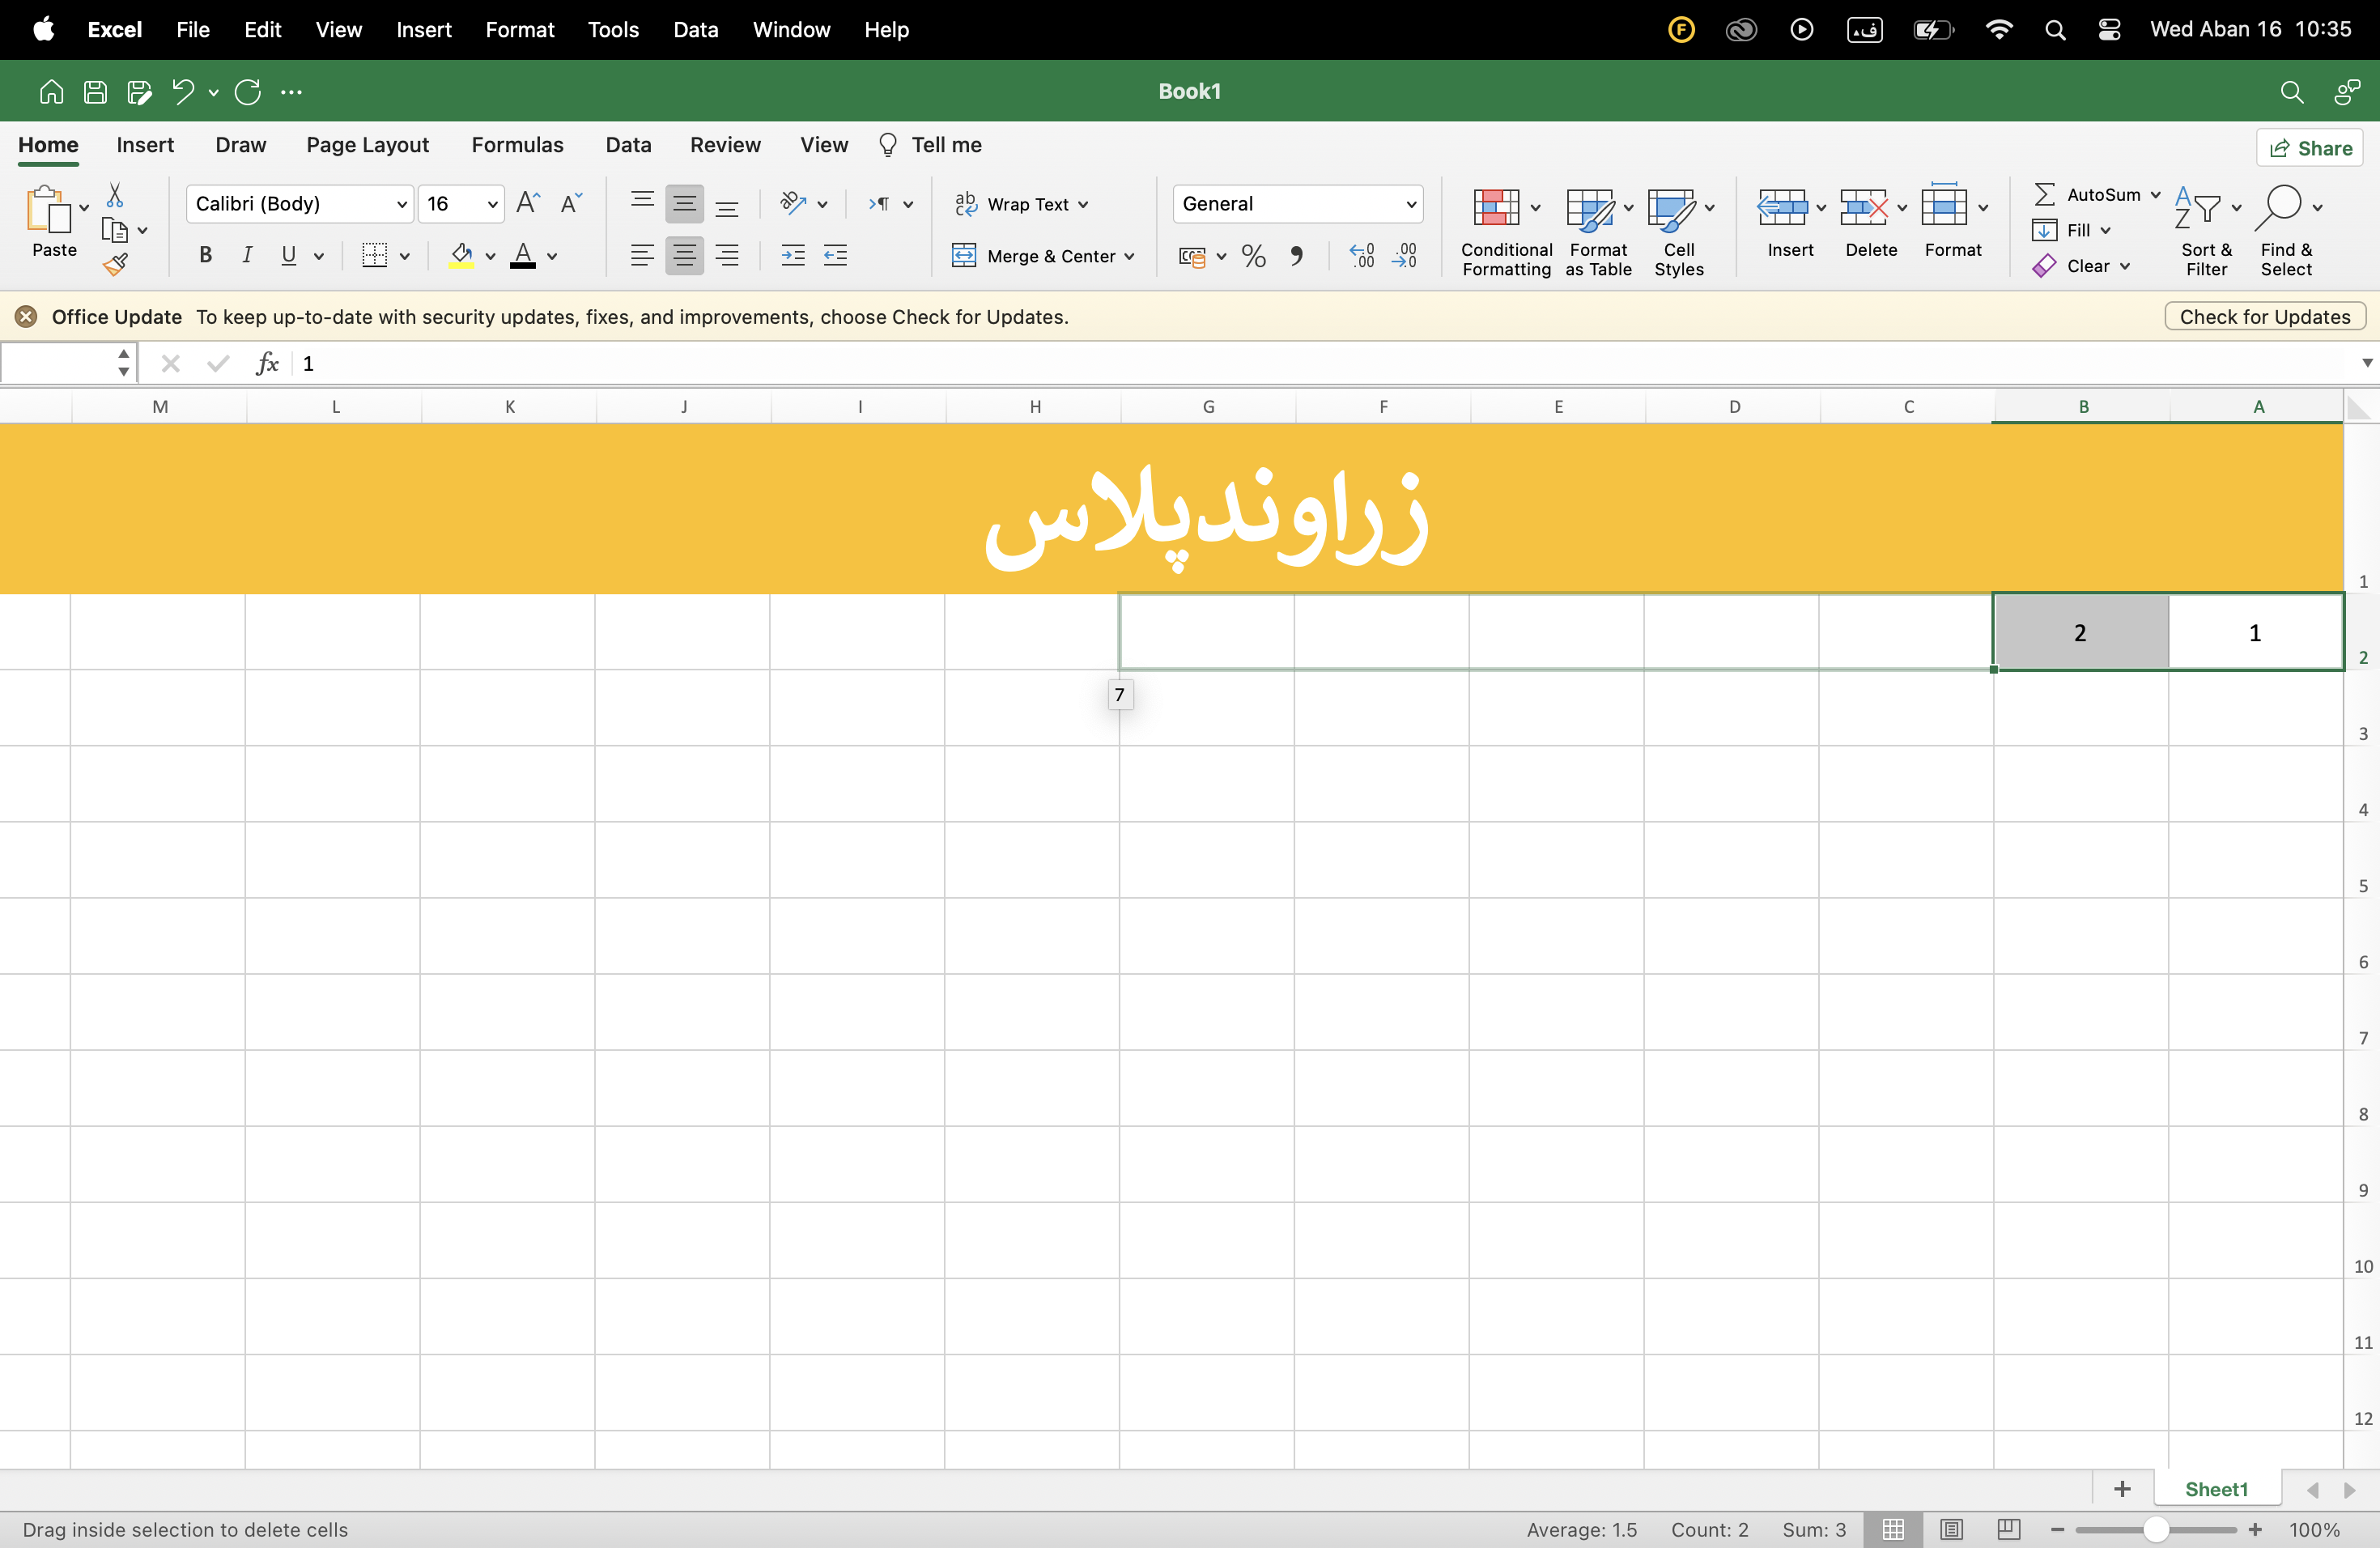Image resolution: width=2380 pixels, height=1548 pixels.
Task: Open the Insert cells icon
Action: tap(1782, 207)
